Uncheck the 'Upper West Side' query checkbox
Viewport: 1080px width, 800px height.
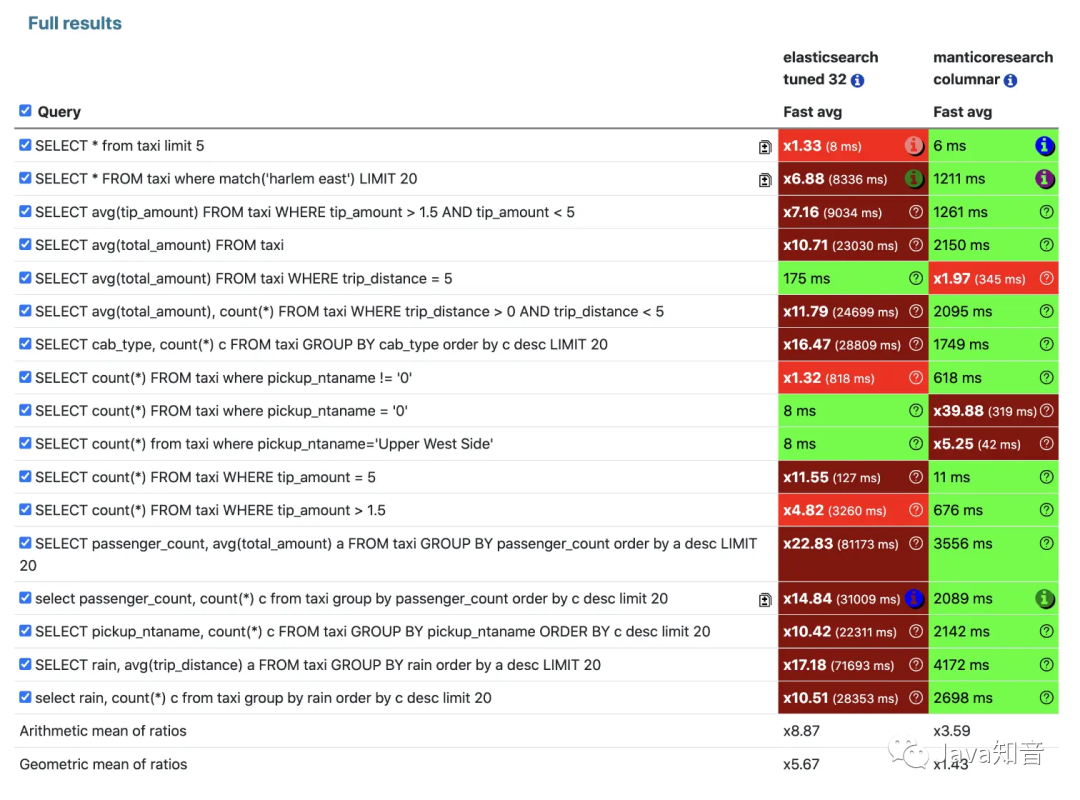[25, 443]
